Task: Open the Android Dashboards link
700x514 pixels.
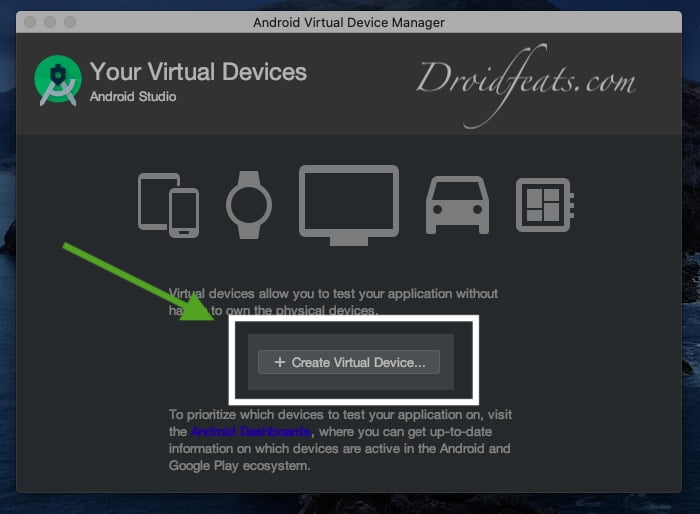Action: point(251,432)
